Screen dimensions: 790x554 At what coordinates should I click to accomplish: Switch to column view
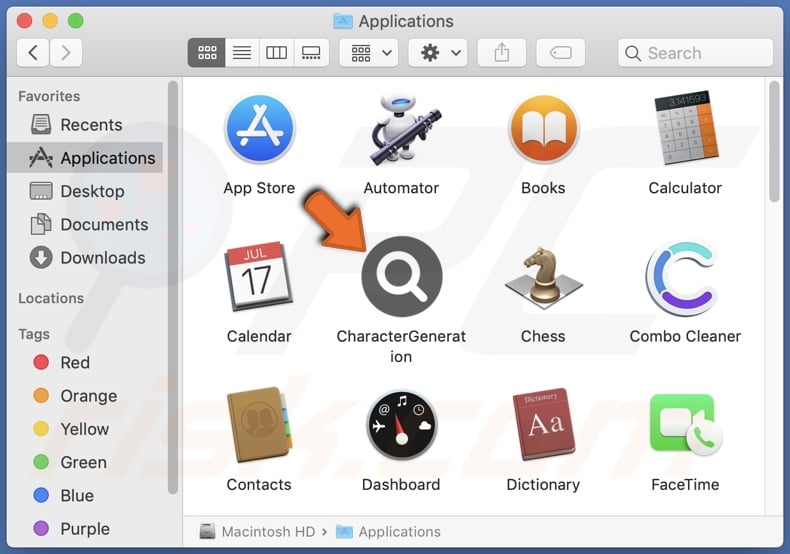(x=276, y=52)
